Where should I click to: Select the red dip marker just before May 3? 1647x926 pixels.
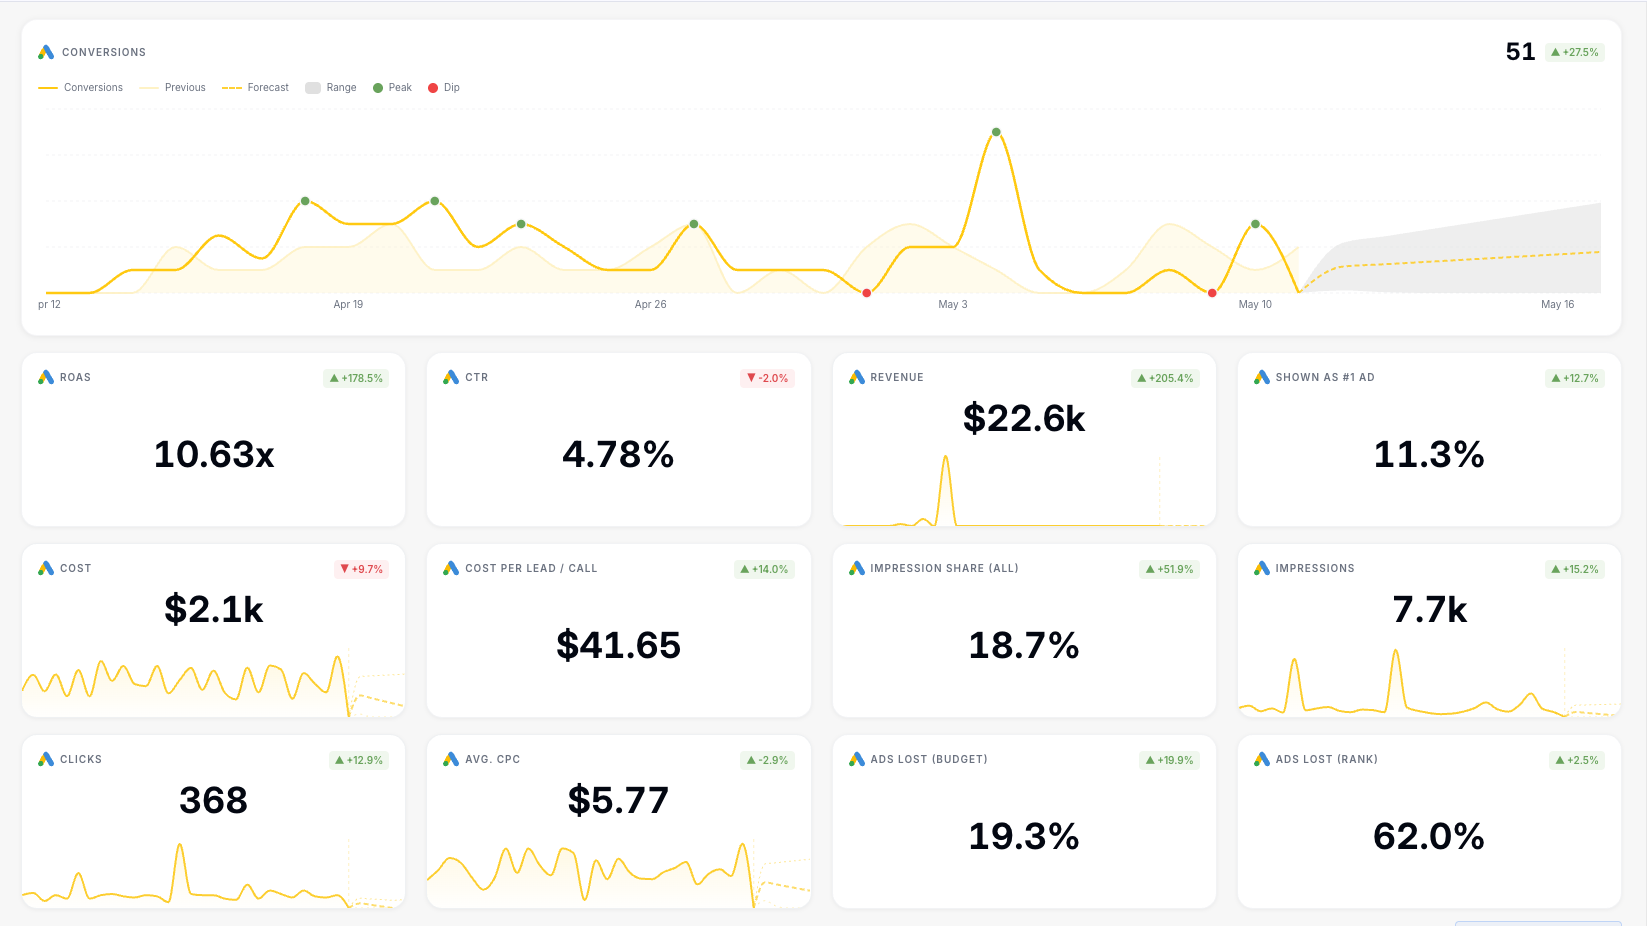(867, 293)
